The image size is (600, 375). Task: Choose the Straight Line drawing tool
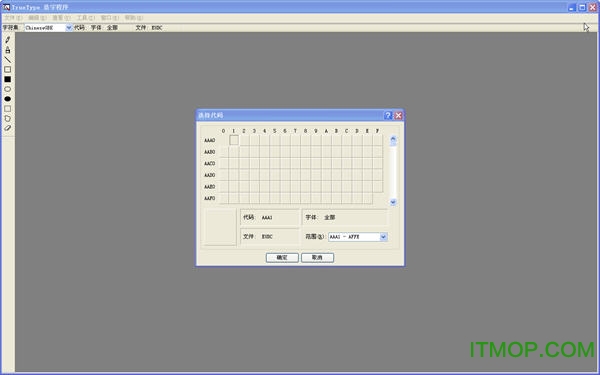pos(7,60)
